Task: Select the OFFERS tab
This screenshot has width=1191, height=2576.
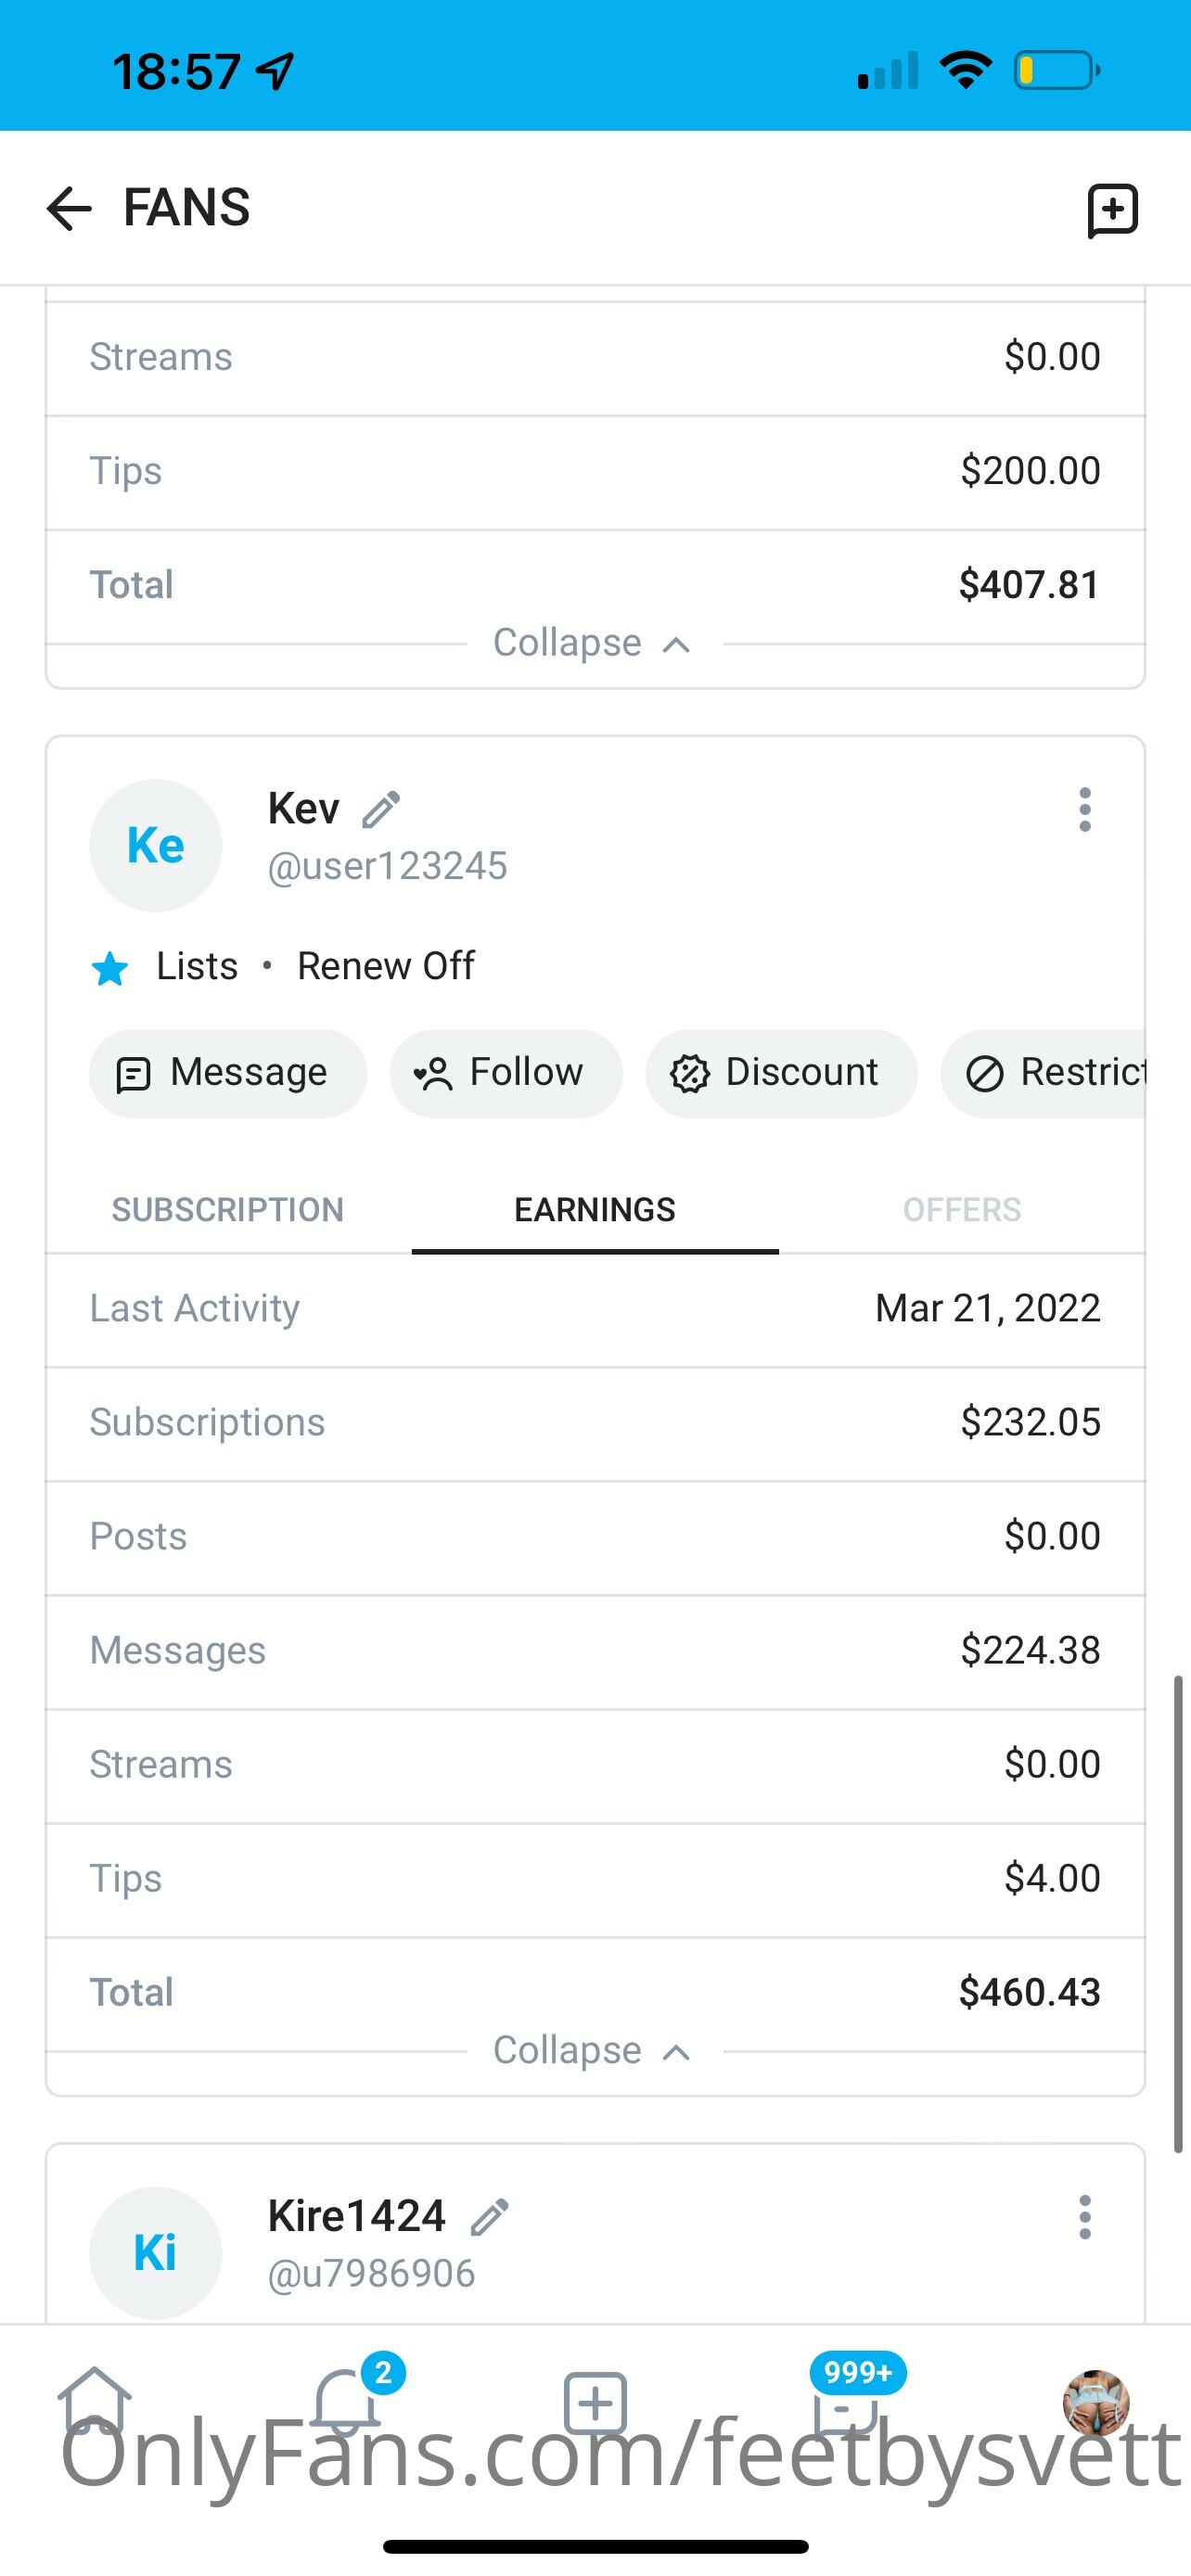Action: pos(962,1210)
